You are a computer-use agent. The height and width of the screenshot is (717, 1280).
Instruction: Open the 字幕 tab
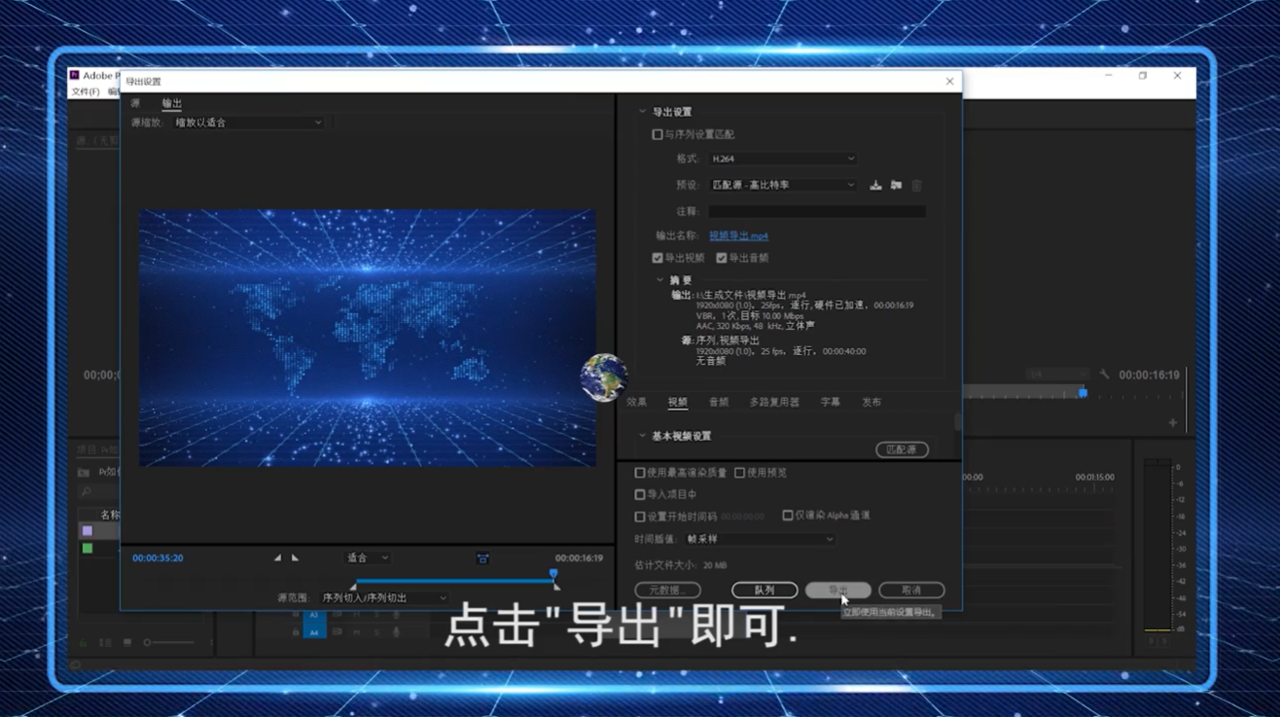click(x=831, y=402)
